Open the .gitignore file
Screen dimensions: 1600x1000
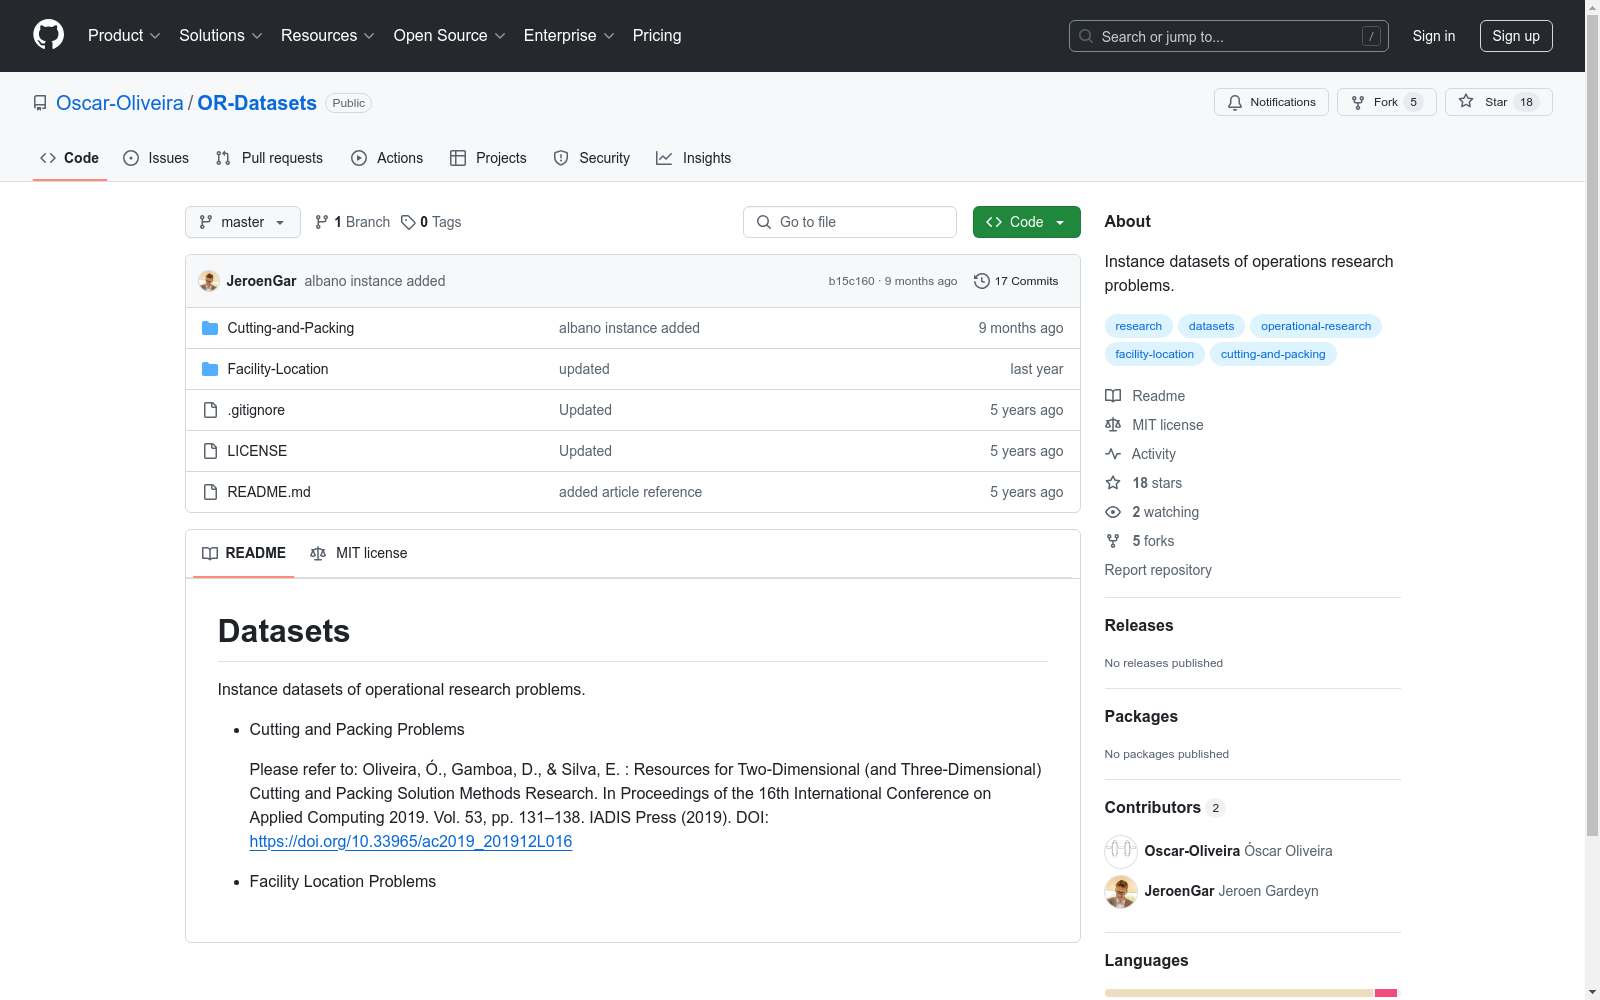click(256, 410)
